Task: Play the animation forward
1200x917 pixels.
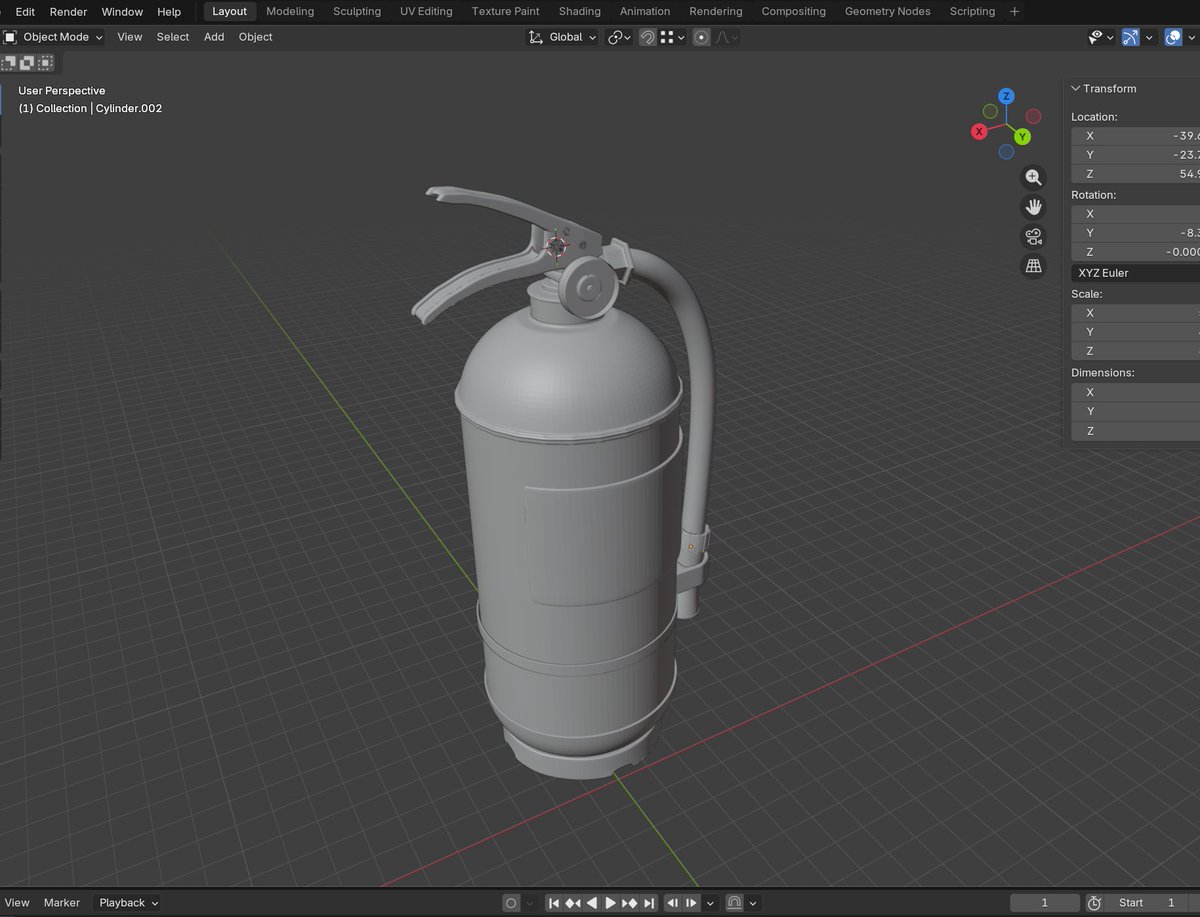Action: [610, 903]
